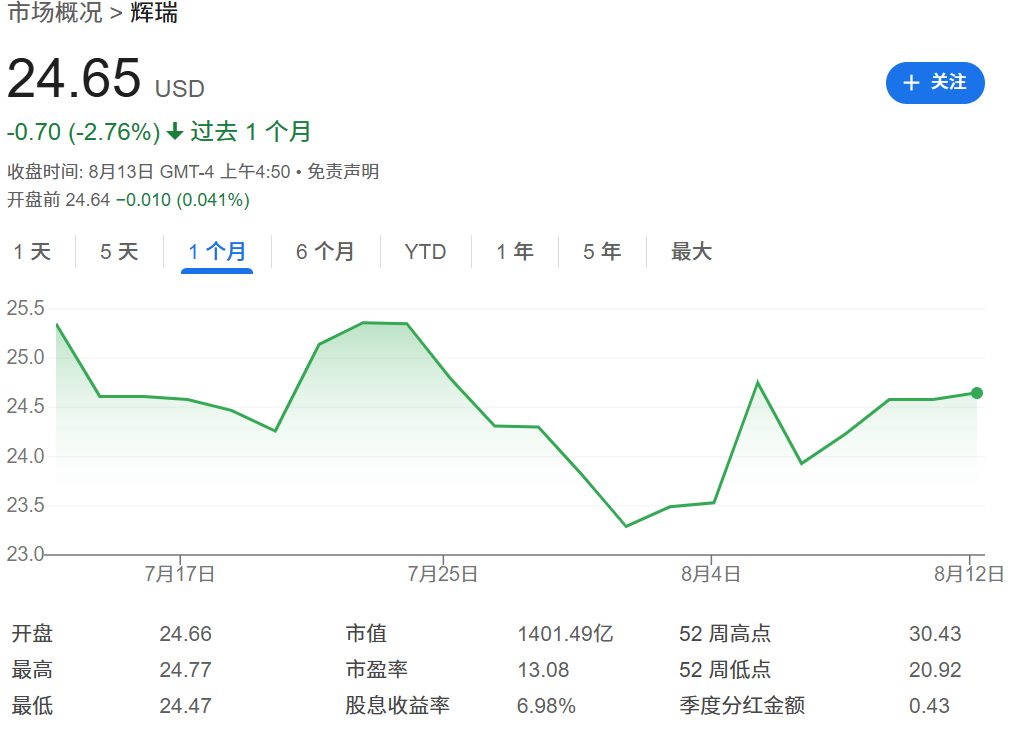Click the 开盘 value 24.66
The height and width of the screenshot is (731, 1017).
[x=185, y=634]
